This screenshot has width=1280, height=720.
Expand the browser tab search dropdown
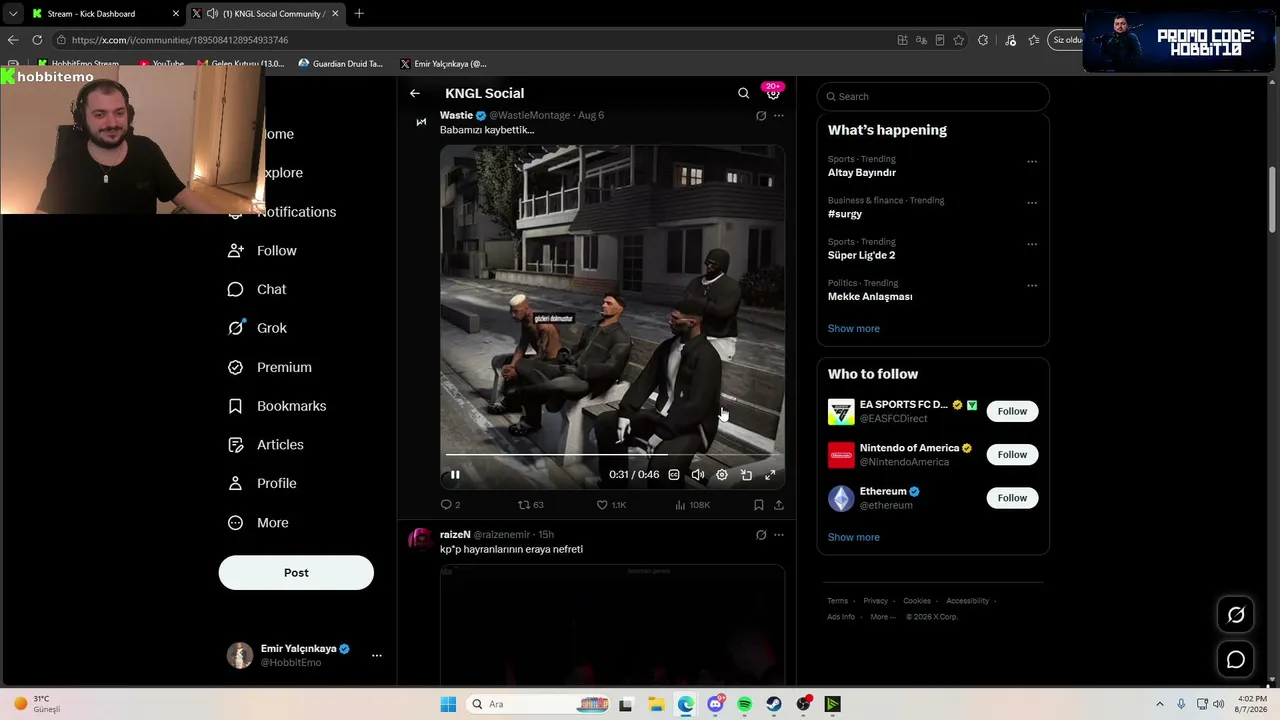click(x=12, y=14)
